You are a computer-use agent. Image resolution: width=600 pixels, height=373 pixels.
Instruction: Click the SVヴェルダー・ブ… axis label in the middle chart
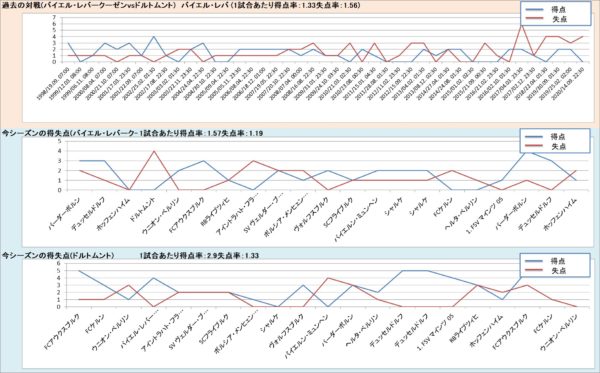[263, 213]
